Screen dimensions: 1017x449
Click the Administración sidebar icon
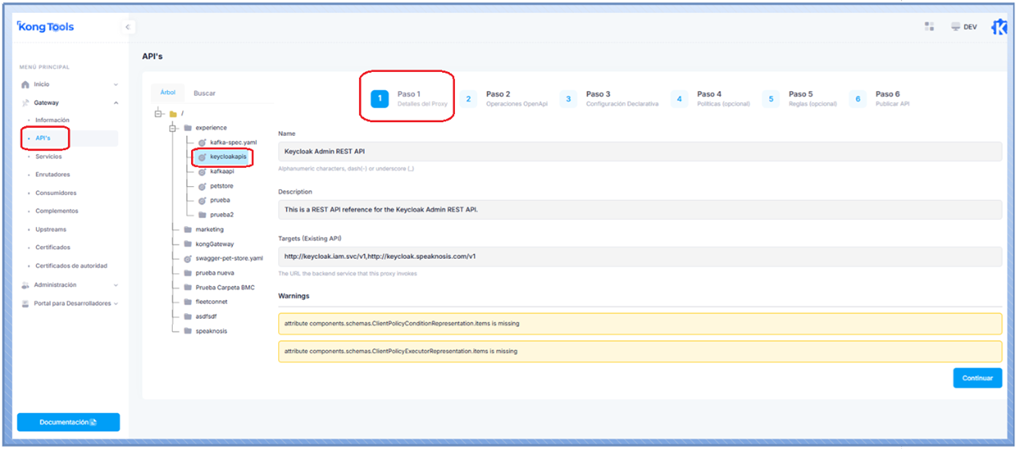[26, 285]
